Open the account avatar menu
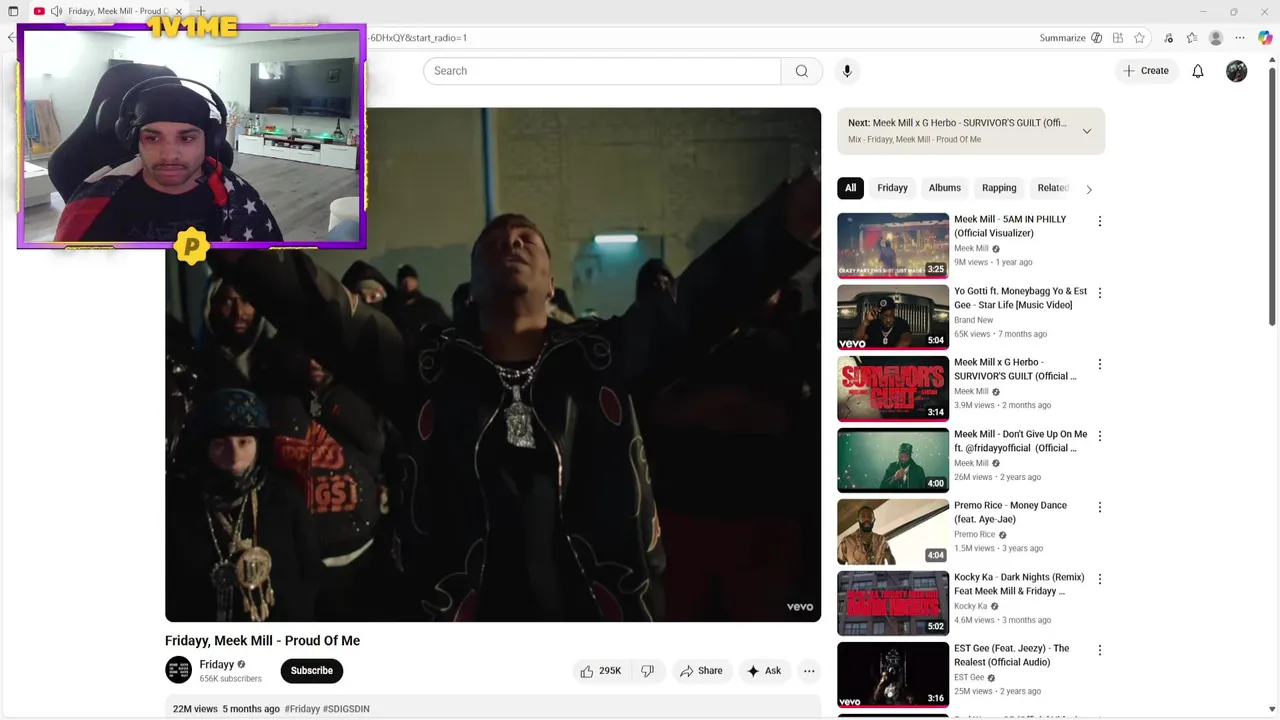This screenshot has height=720, width=1280. point(1237,71)
